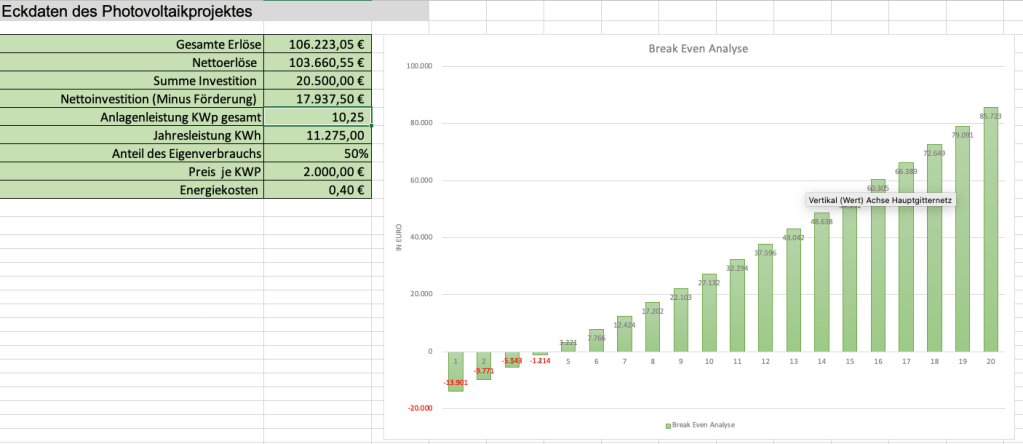This screenshot has height=444, width=1023.
Task: Click the 'Eckdaten des Photovoltaikprojektes' heading cell
Action: point(131,11)
